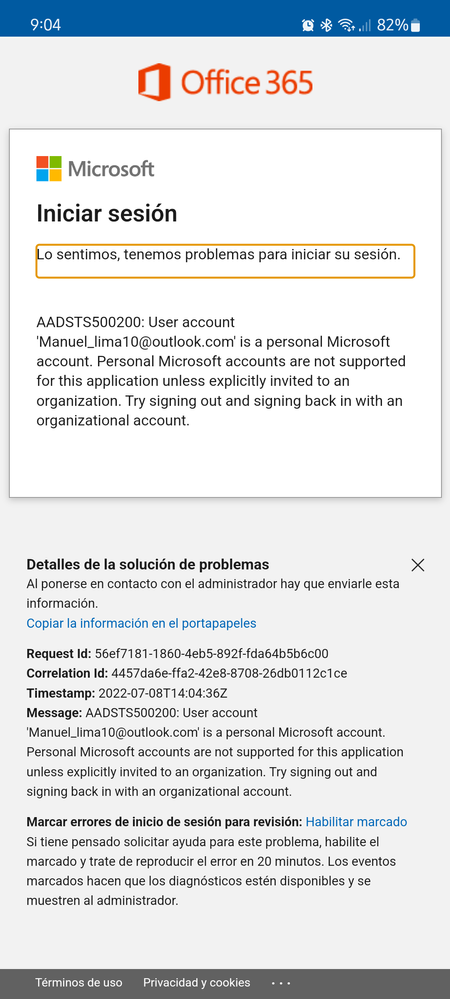The width and height of the screenshot is (450, 999).
Task: Tap the battery icon in status bar
Action: (416, 25)
